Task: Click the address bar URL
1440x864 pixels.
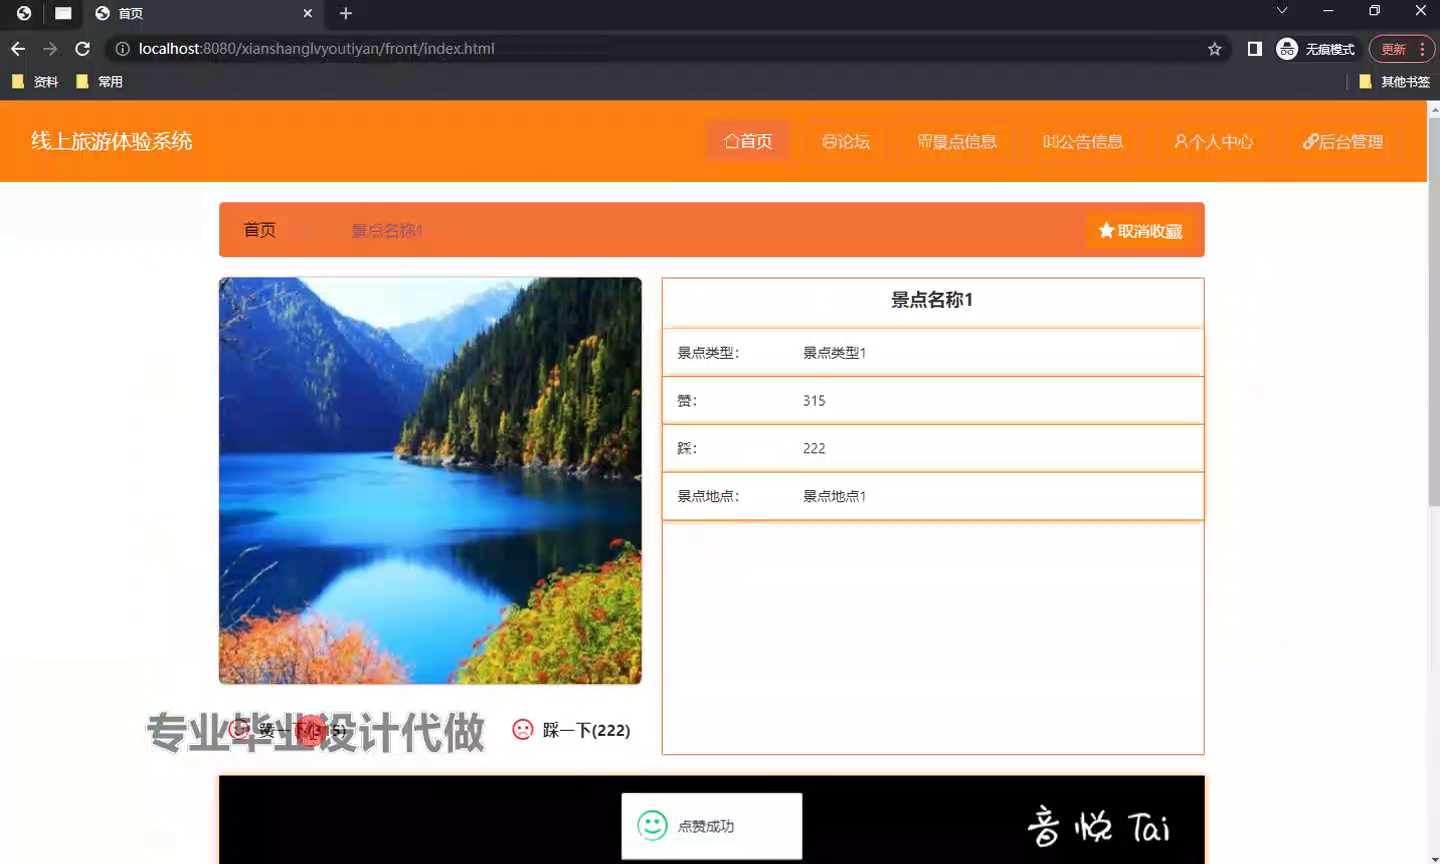Action: (x=316, y=48)
